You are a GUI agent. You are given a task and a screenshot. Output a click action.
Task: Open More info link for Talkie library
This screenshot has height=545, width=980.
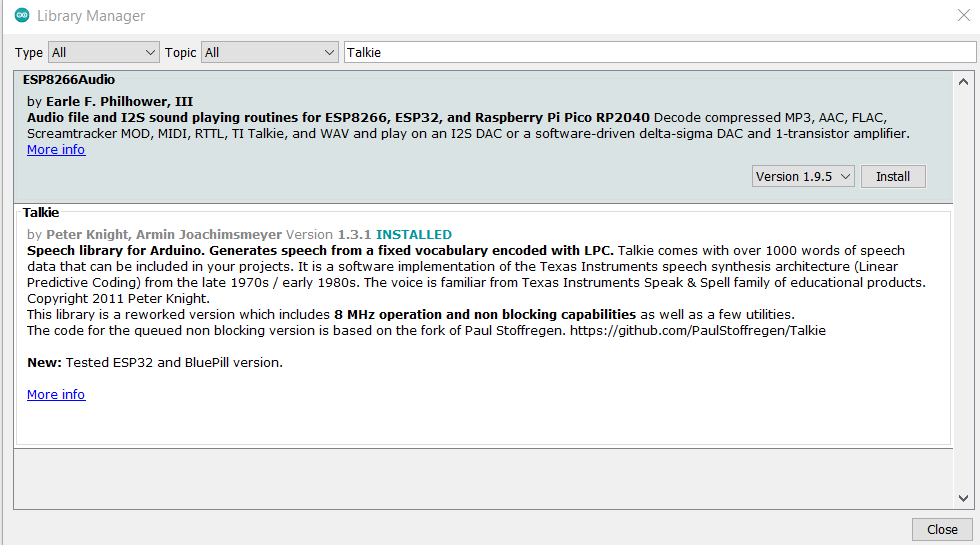pos(56,395)
